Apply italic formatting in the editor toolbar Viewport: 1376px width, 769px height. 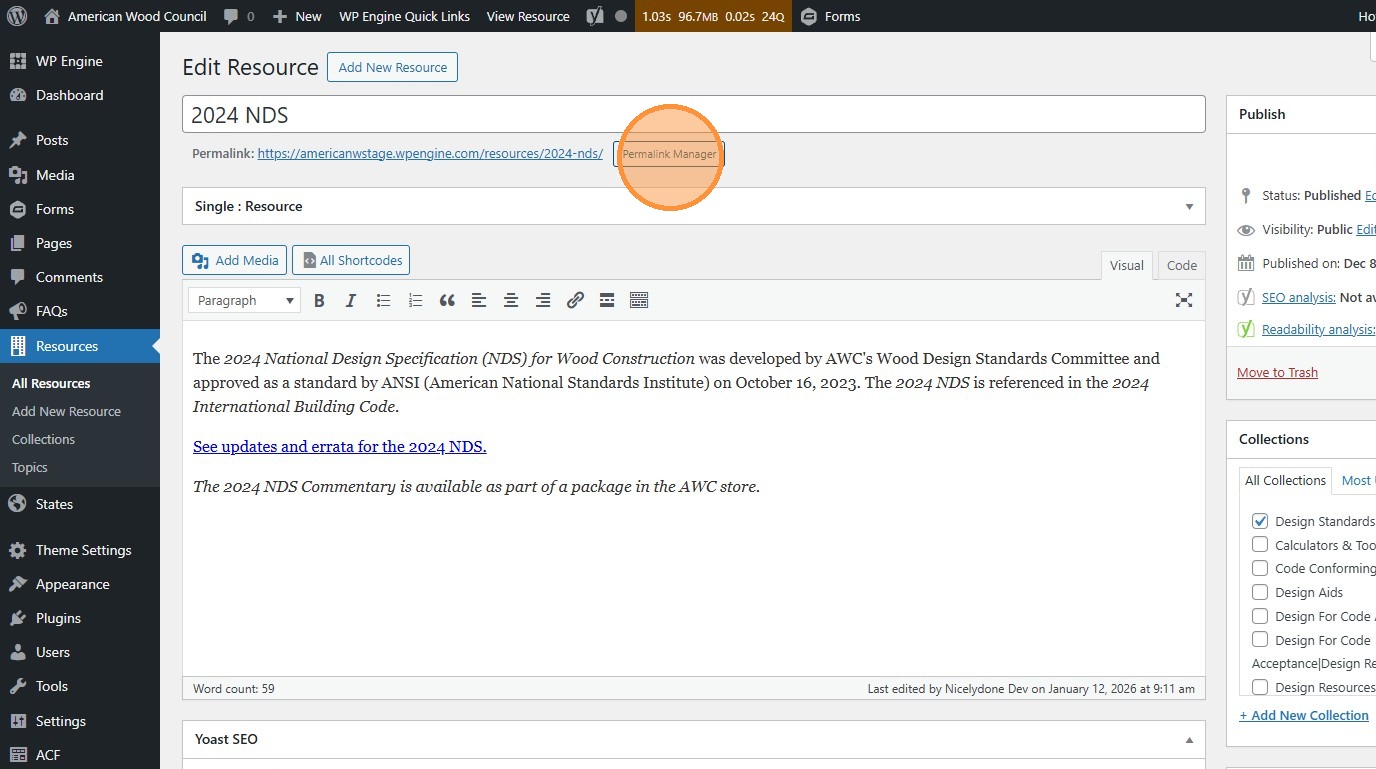351,300
